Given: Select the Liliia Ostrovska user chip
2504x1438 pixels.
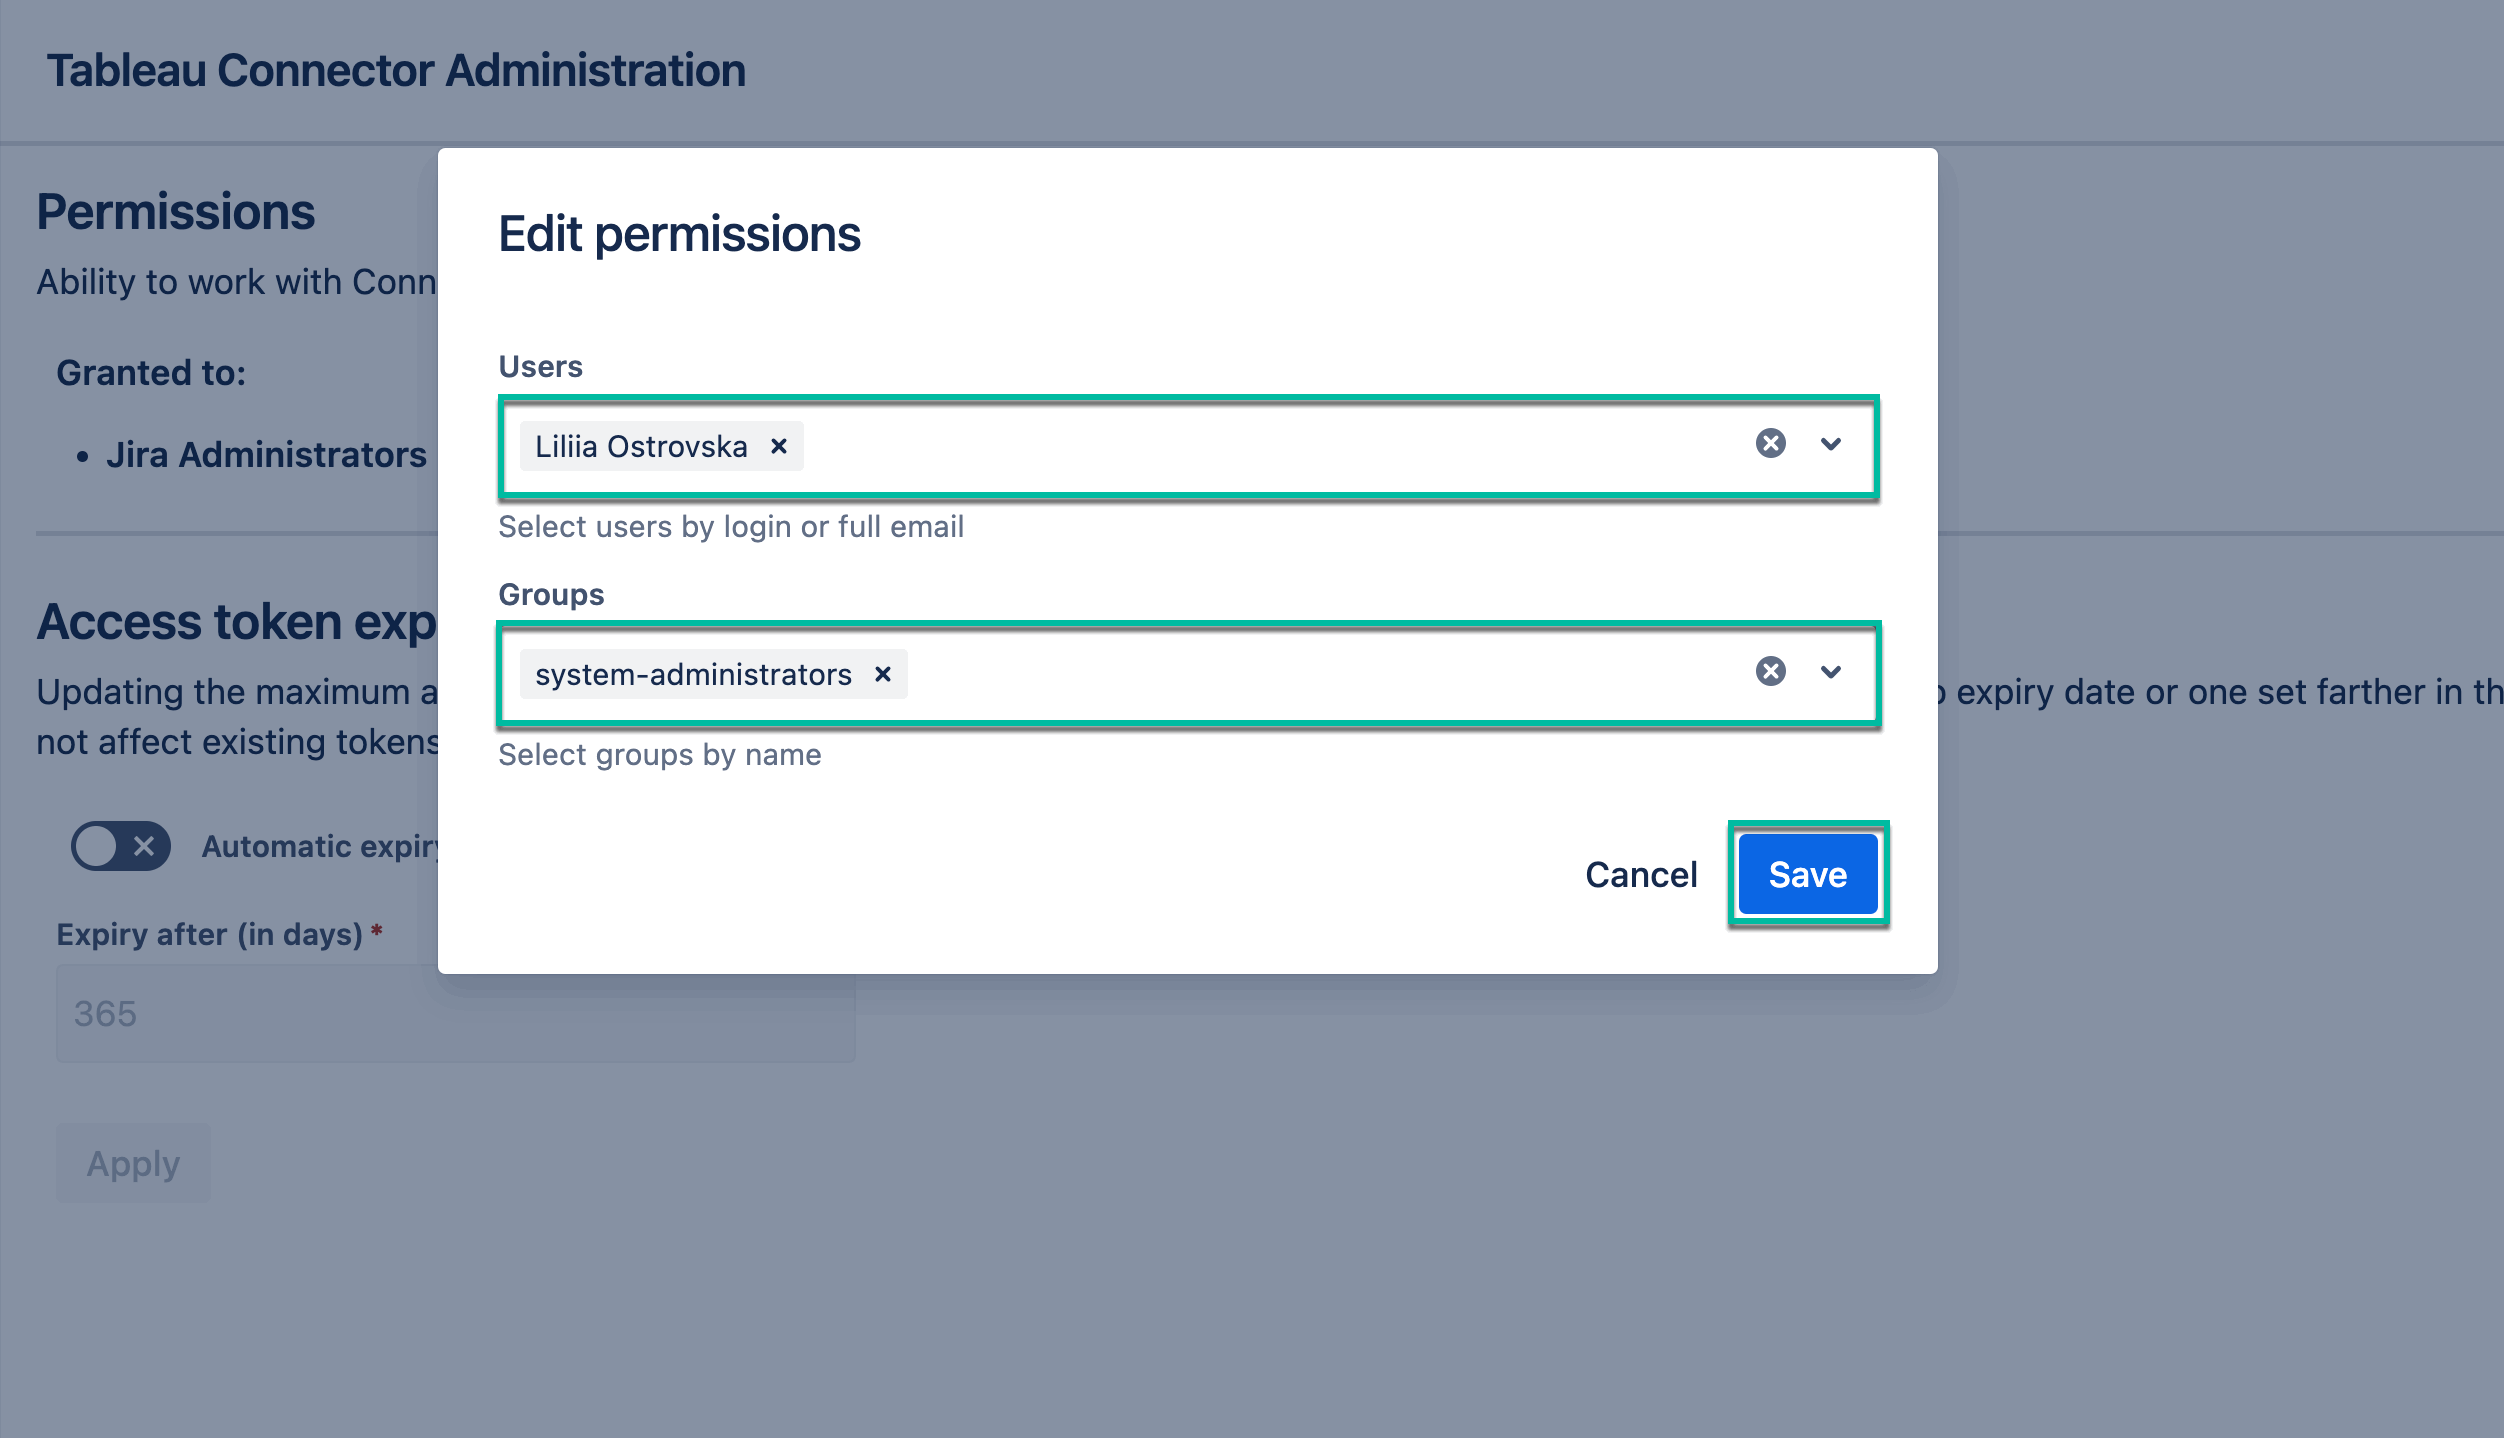Looking at the screenshot, I should pos(640,446).
